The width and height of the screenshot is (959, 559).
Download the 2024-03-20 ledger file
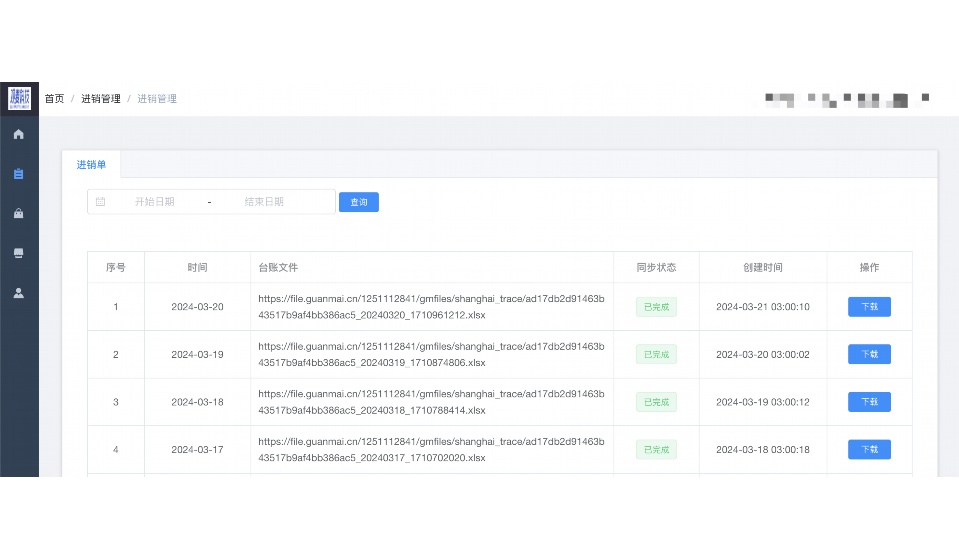coord(869,307)
